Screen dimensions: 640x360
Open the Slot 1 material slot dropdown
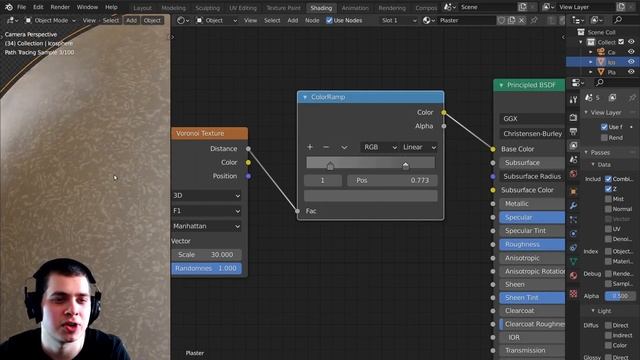tap(398, 20)
